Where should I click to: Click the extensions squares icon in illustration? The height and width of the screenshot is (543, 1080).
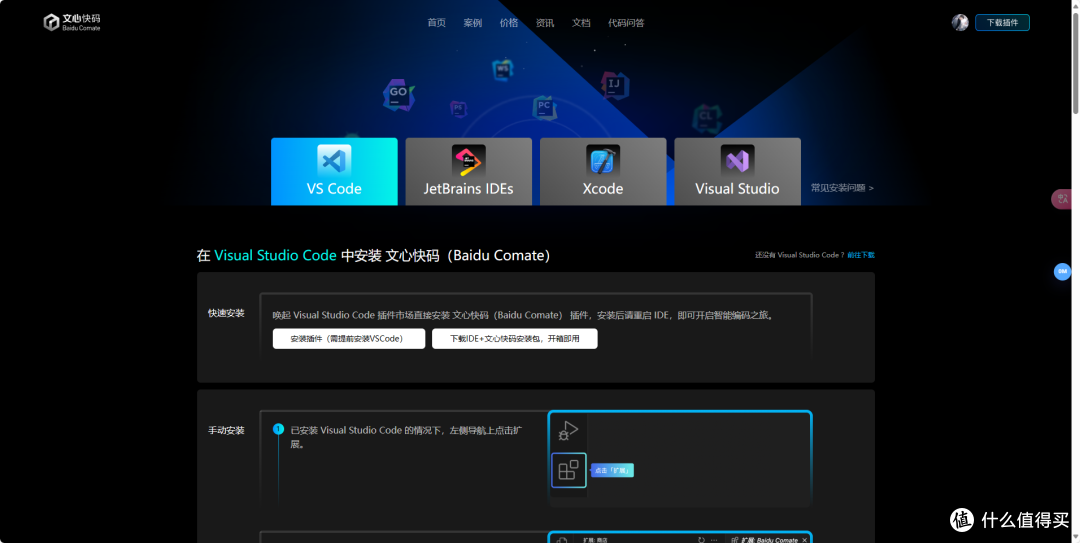tap(568, 470)
